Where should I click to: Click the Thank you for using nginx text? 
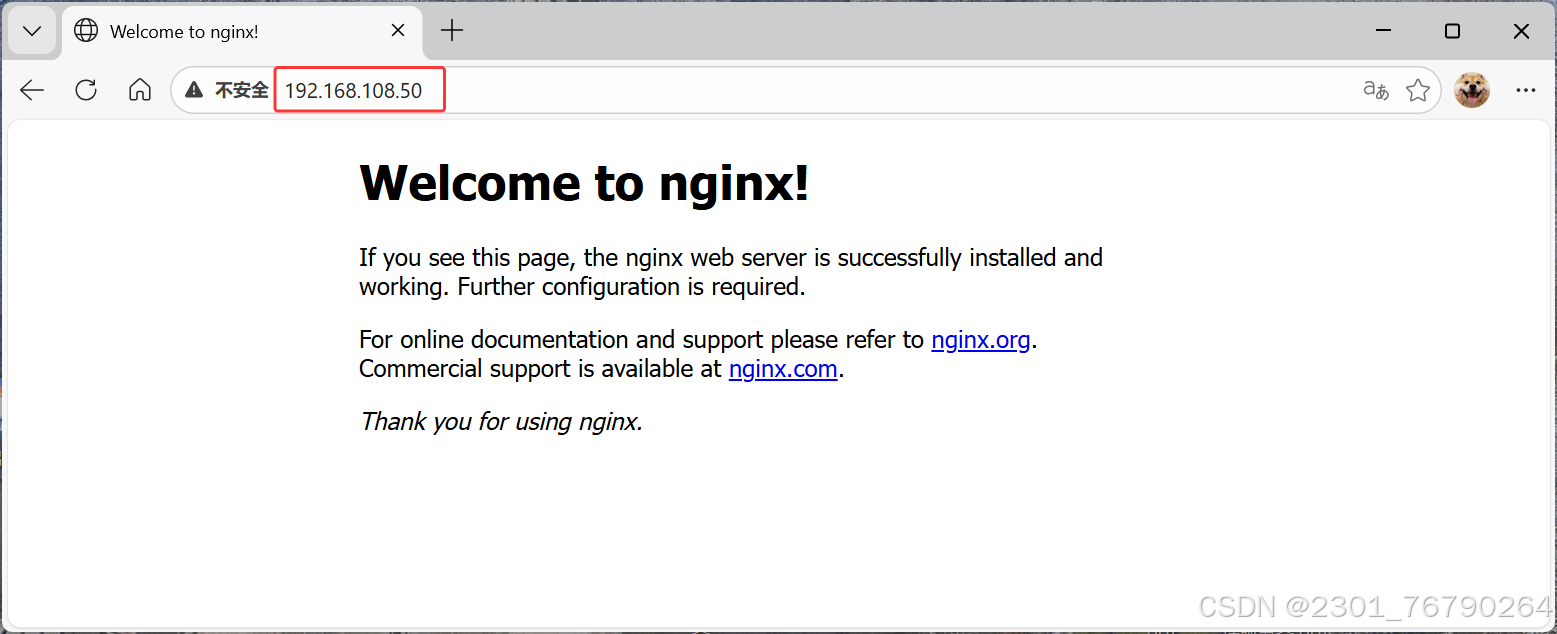point(501,422)
